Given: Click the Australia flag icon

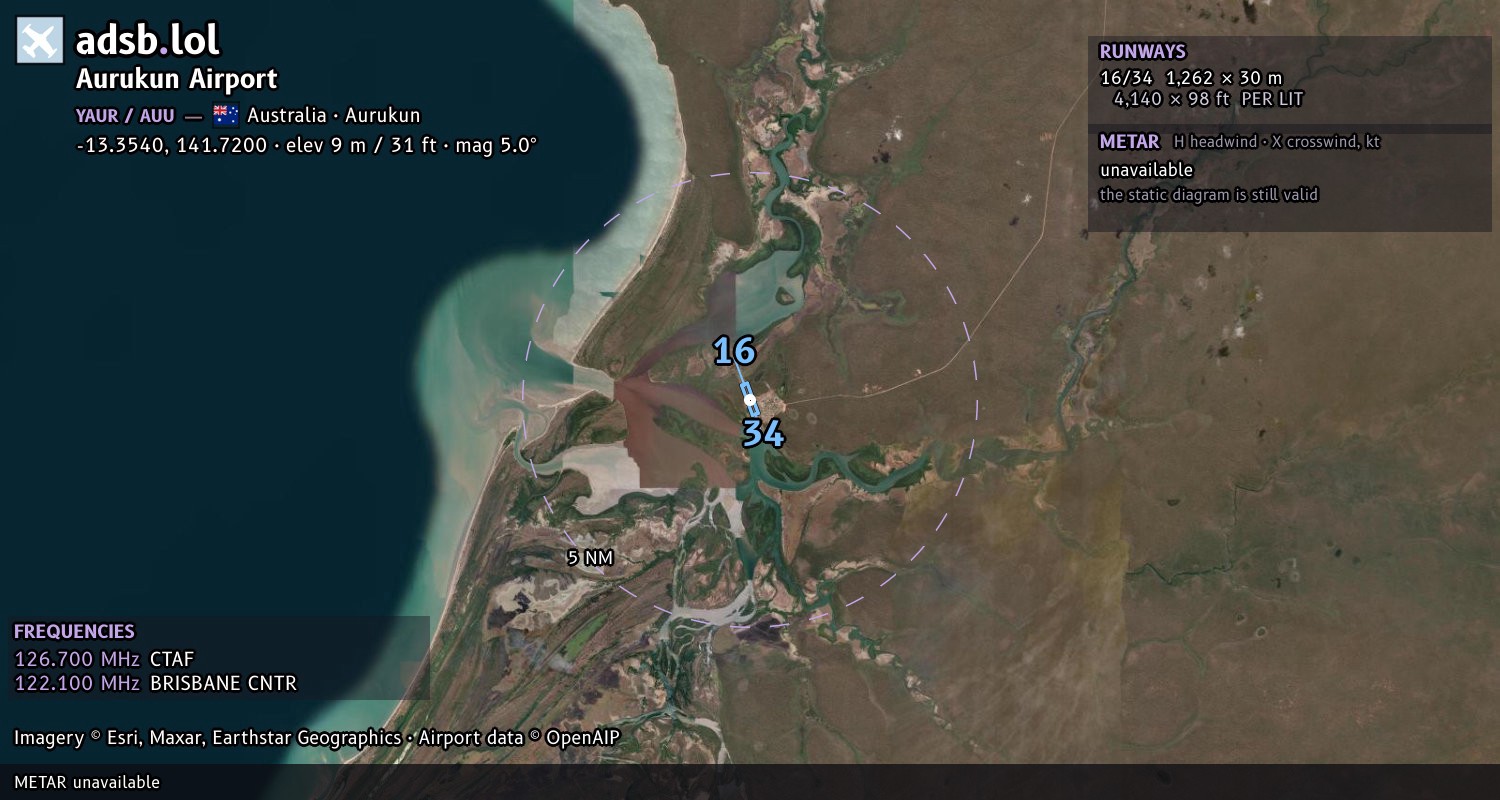Looking at the screenshot, I should tap(225, 114).
